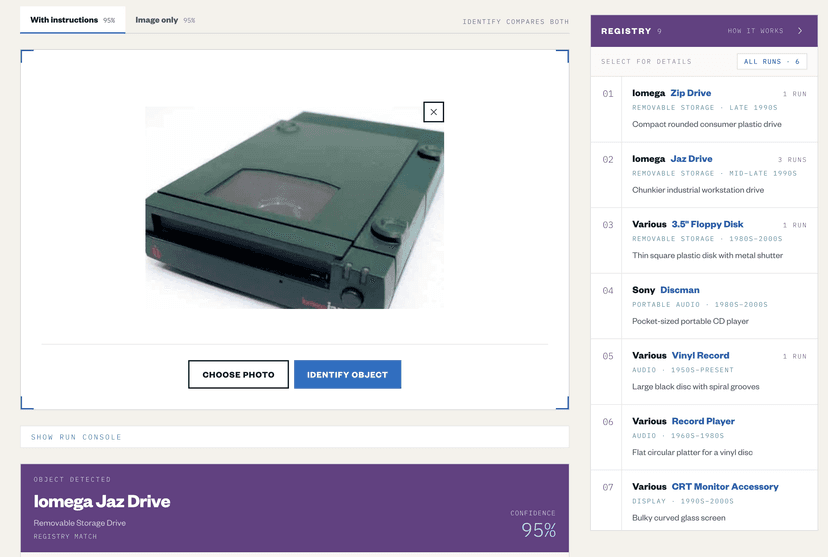This screenshot has height=557, width=828.
Task: Switch to the With instructions tab
Action: (72, 20)
